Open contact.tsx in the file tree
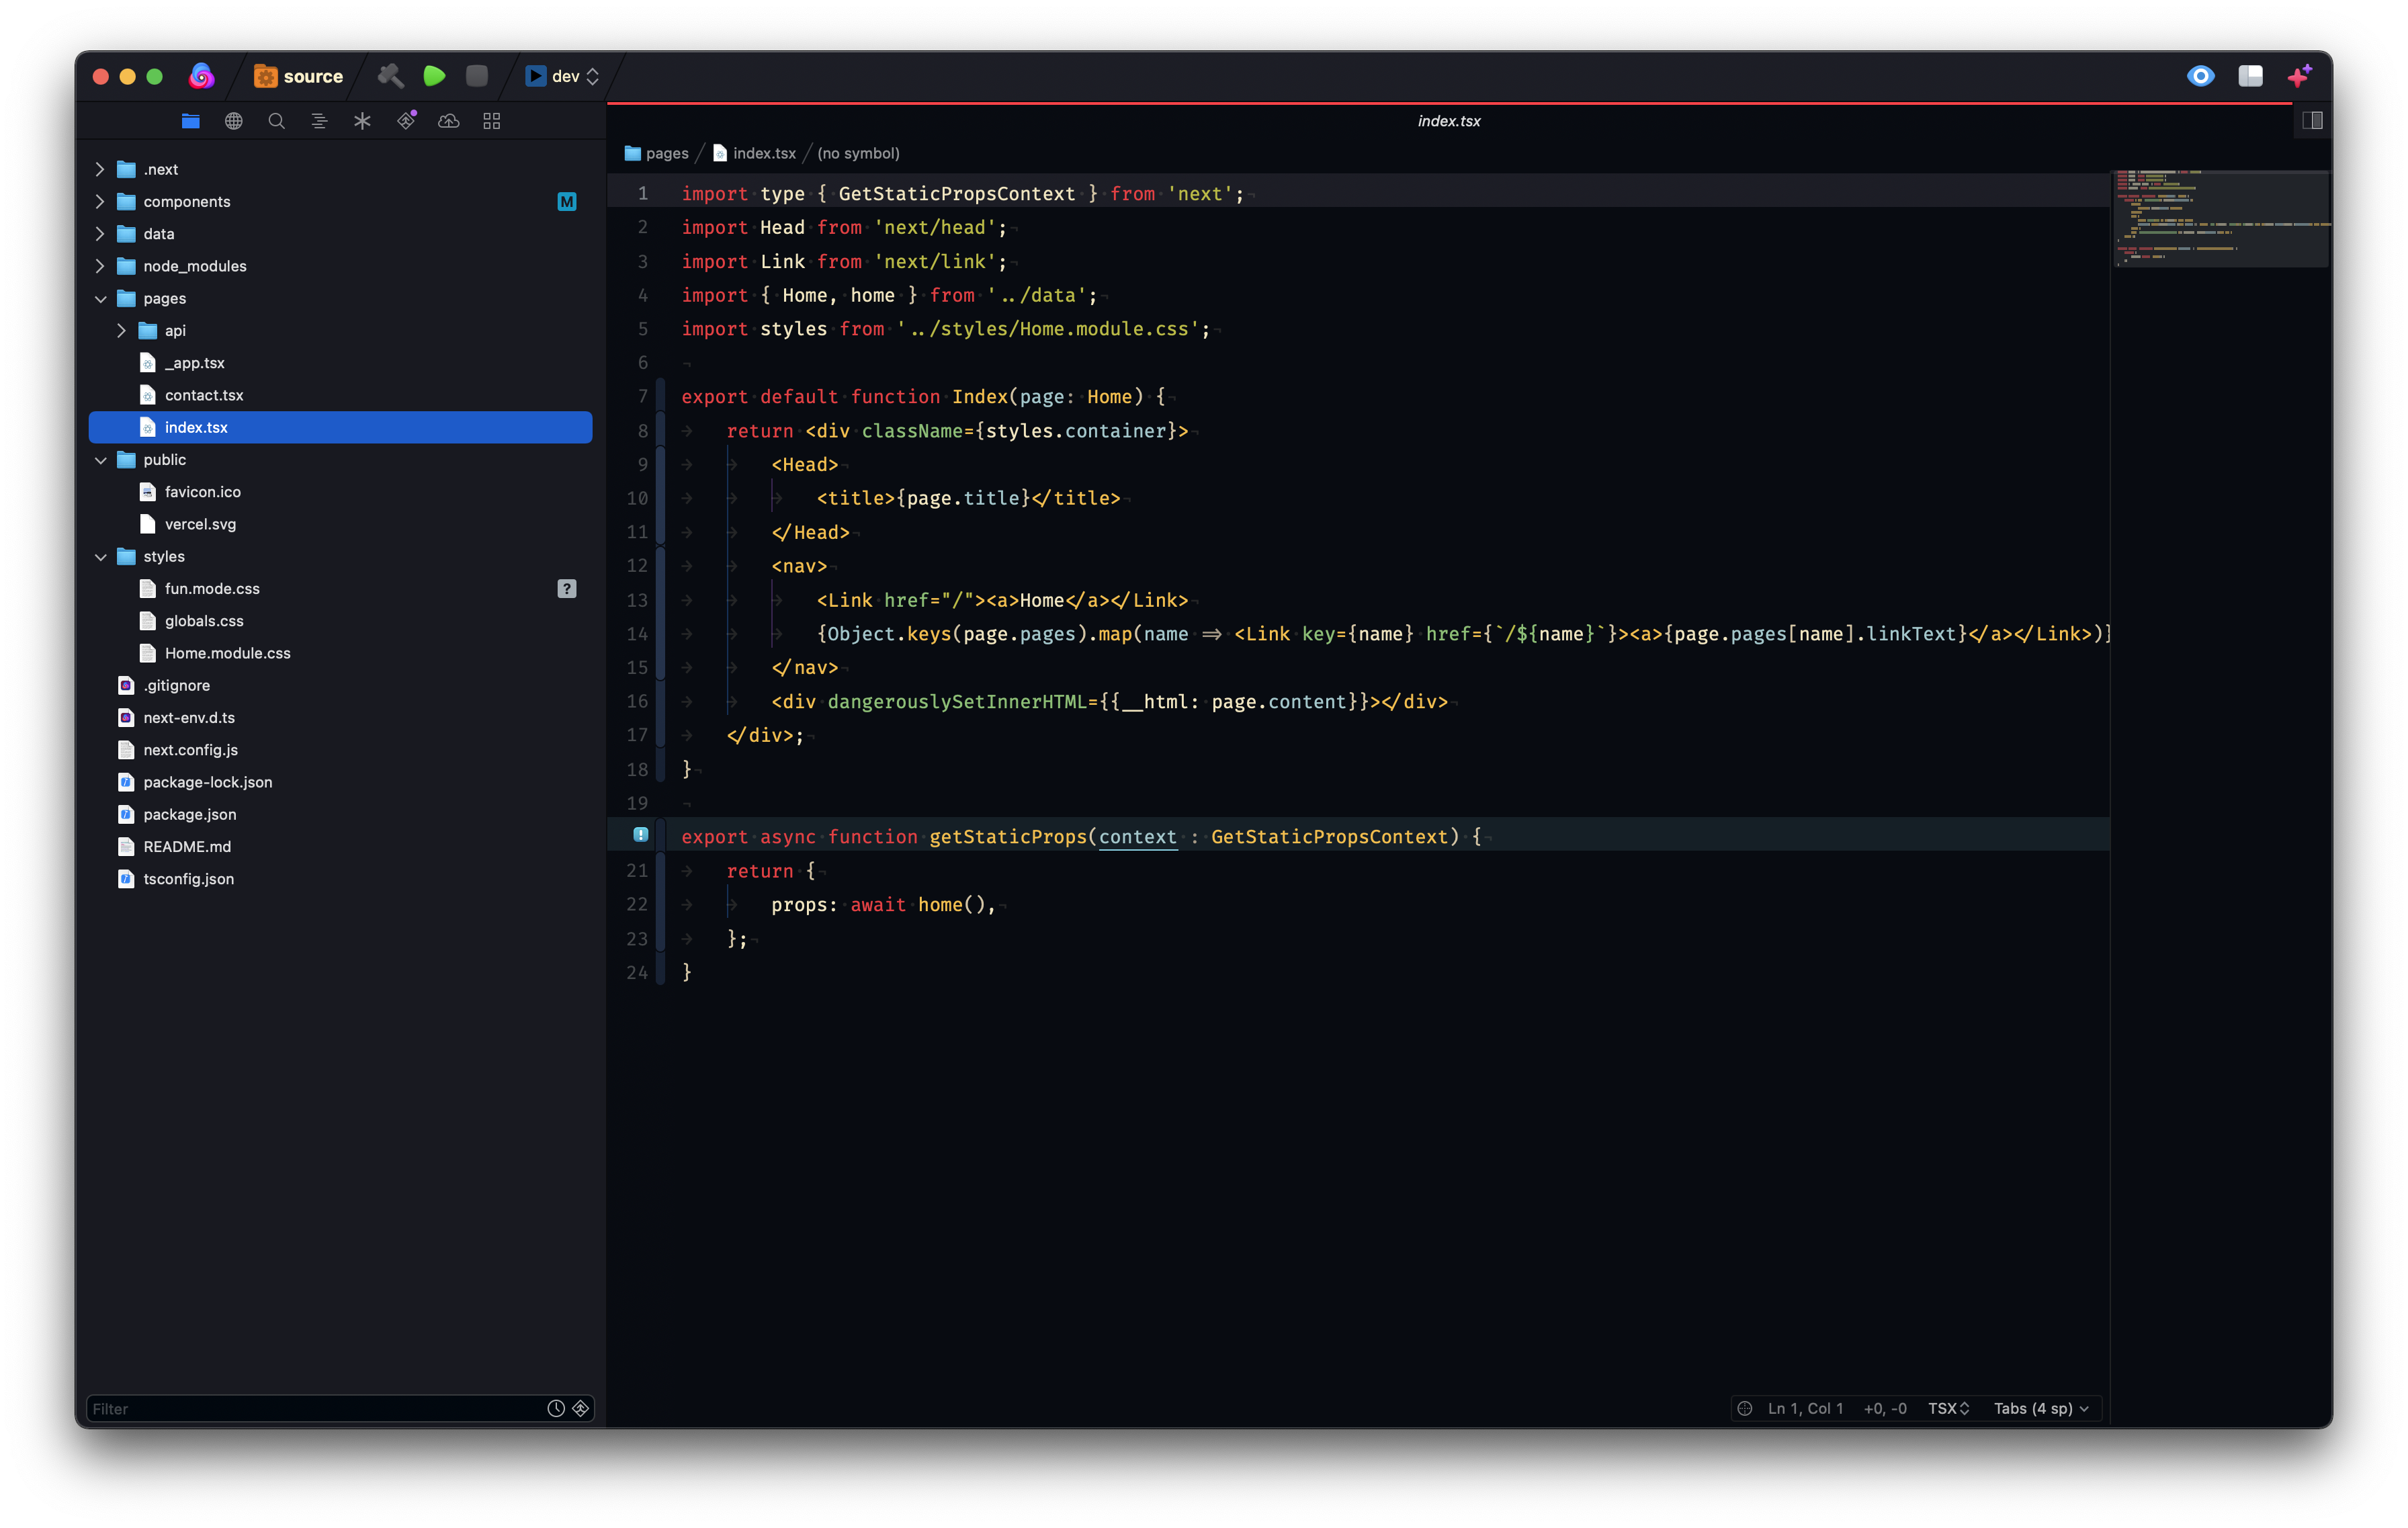 click(x=204, y=395)
